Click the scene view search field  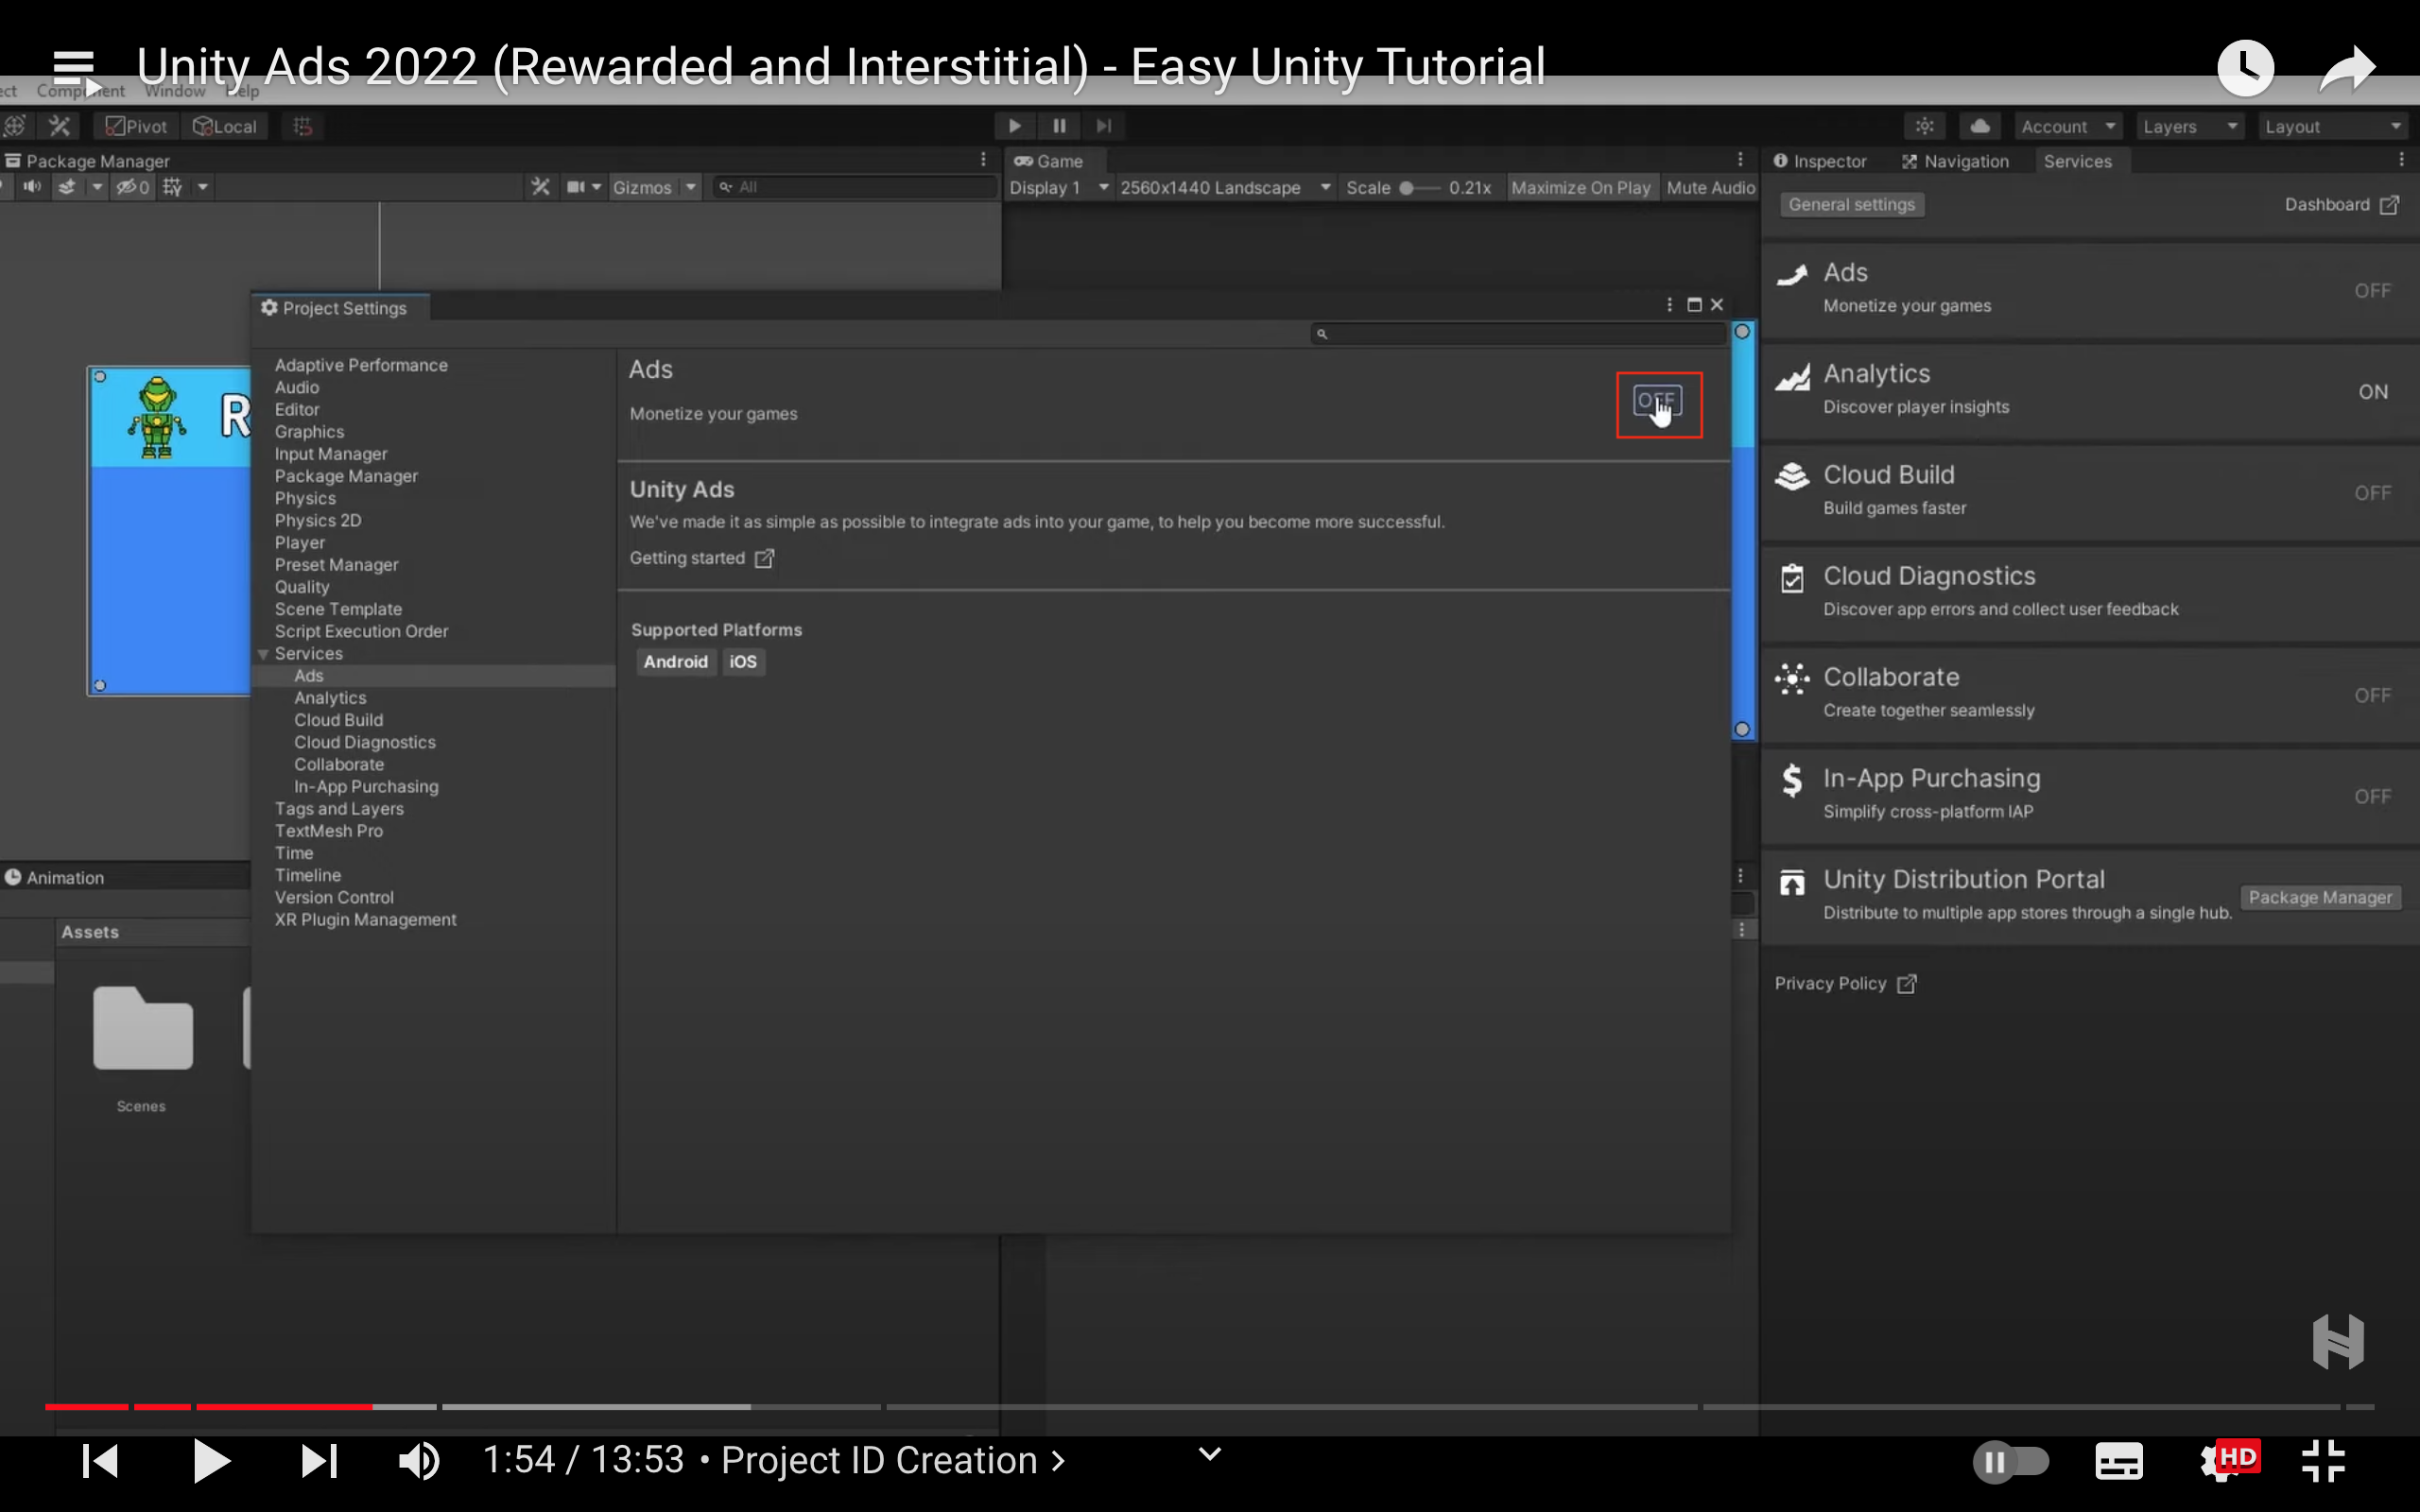click(x=856, y=187)
